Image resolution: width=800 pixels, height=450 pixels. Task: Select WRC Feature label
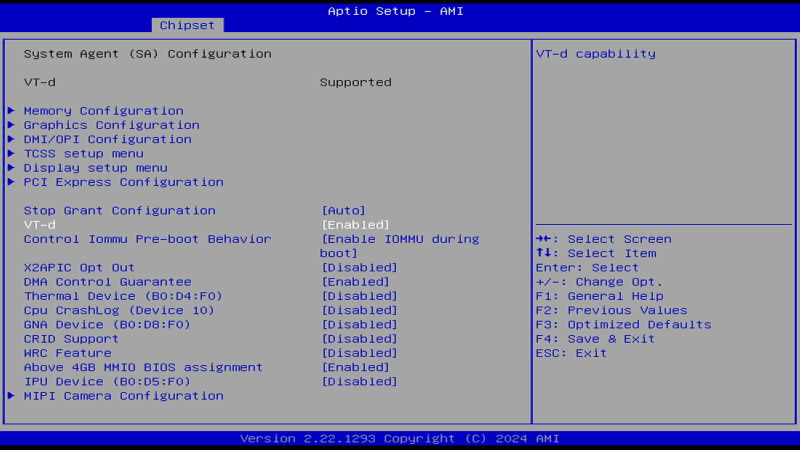click(67, 354)
